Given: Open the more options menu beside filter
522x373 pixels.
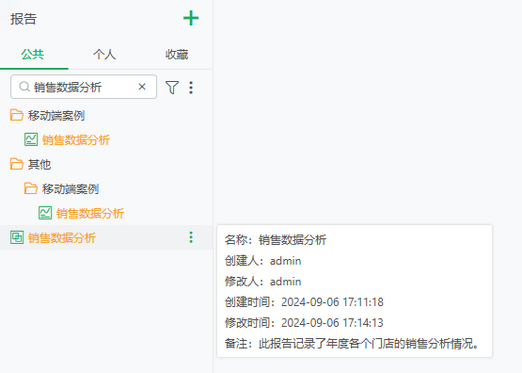Looking at the screenshot, I should 191,87.
